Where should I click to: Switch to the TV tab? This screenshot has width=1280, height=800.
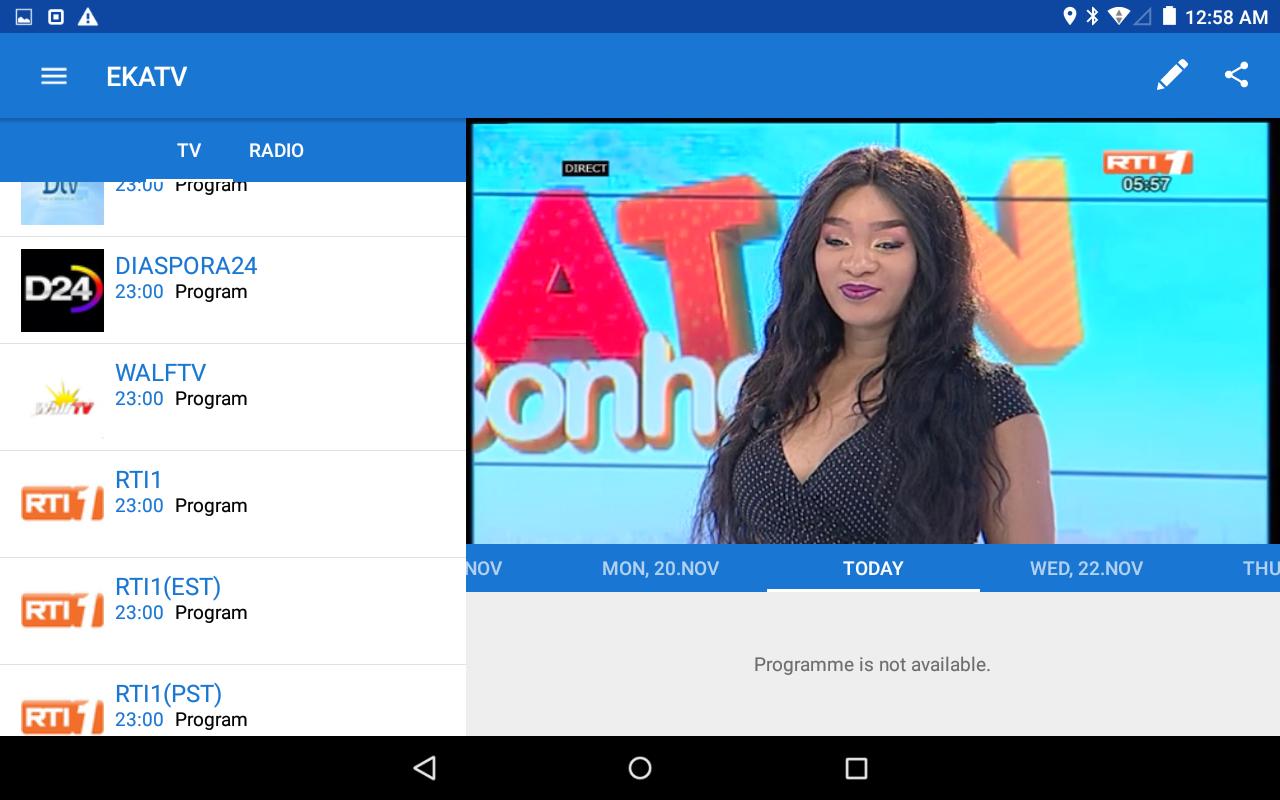(x=189, y=150)
